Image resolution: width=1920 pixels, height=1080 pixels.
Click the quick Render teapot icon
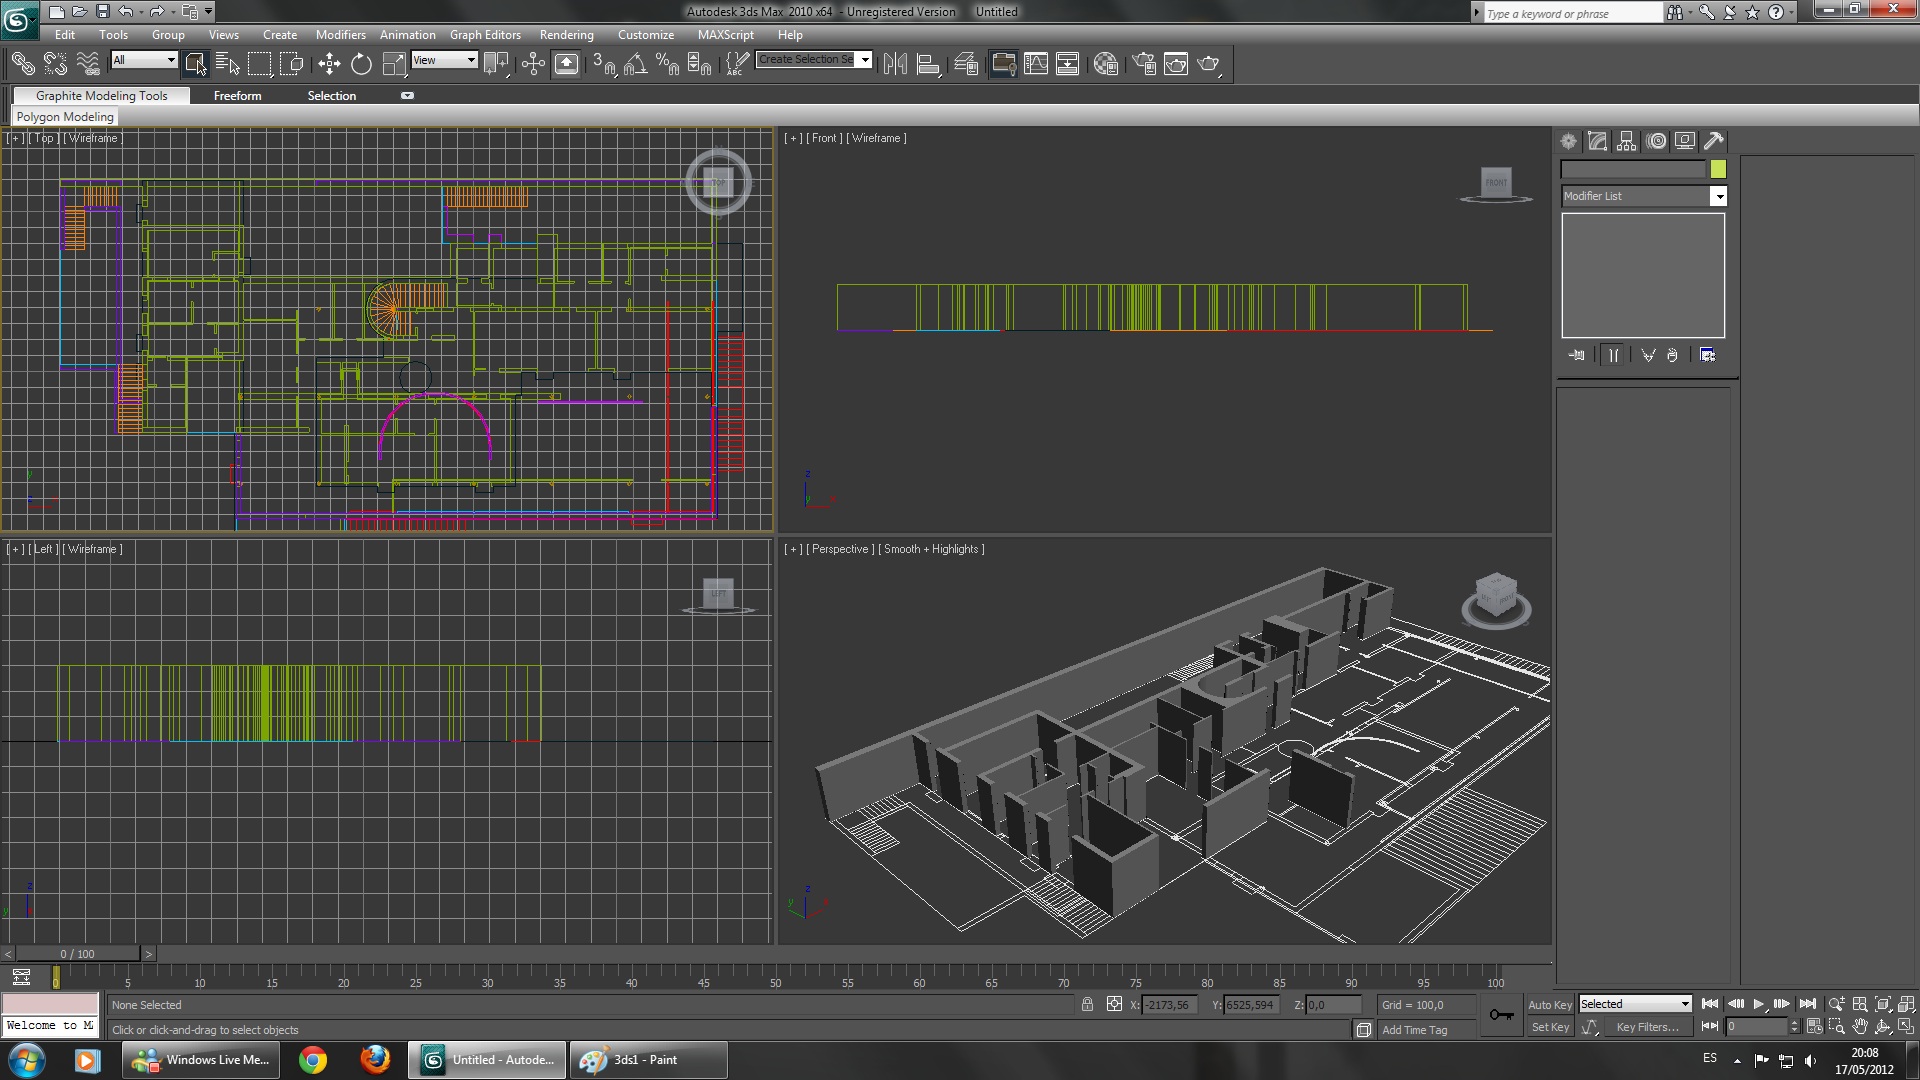point(1208,64)
